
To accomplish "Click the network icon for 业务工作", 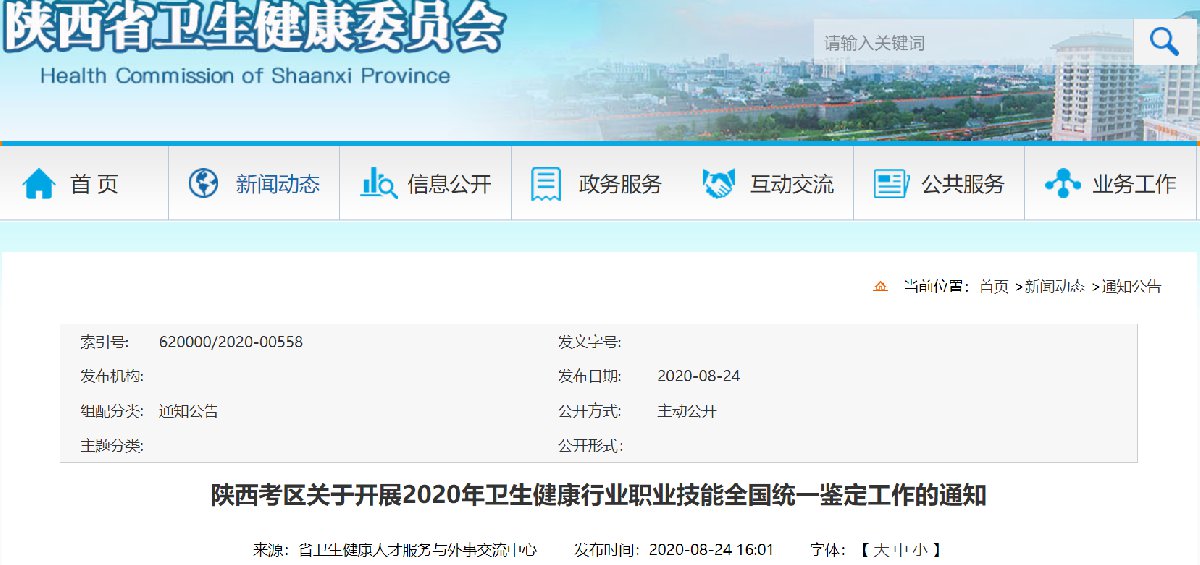I will click(x=1062, y=184).
